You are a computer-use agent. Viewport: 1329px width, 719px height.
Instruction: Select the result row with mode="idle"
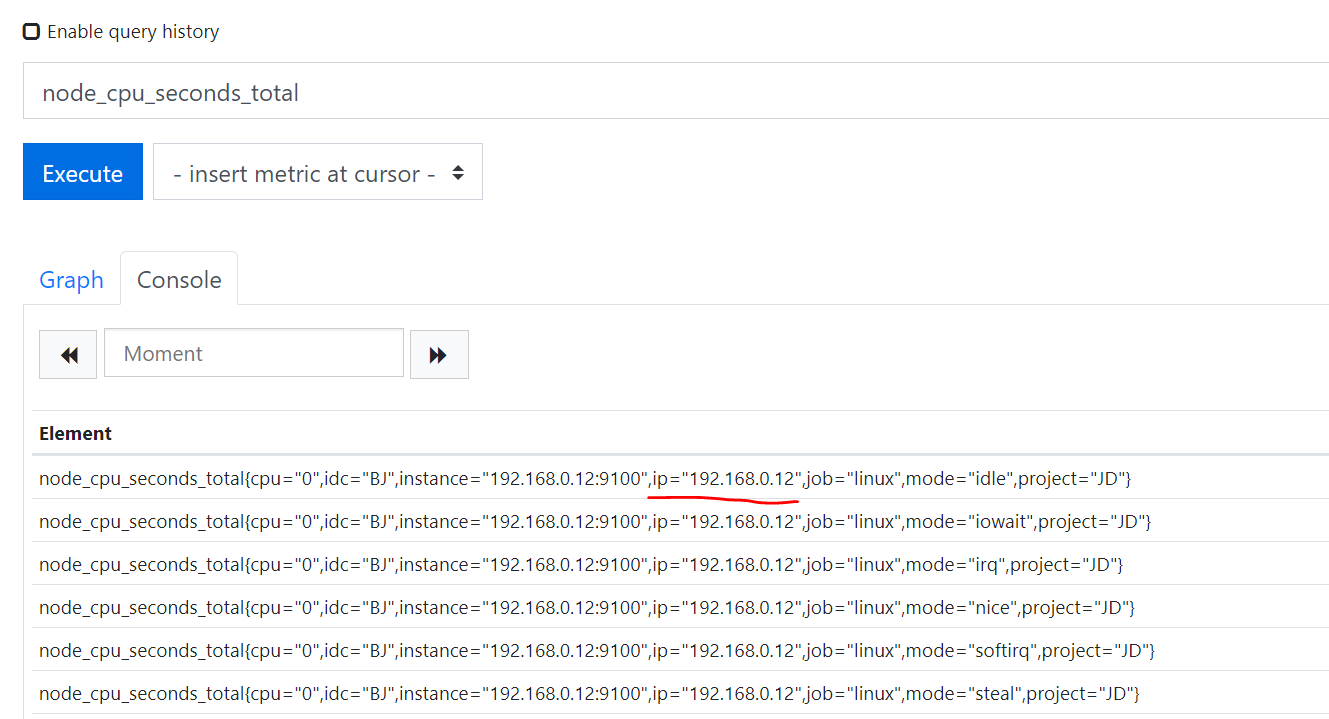point(680,478)
